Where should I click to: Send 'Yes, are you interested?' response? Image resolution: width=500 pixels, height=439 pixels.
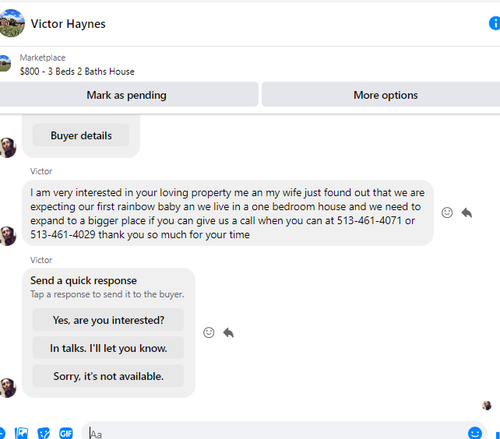click(108, 320)
